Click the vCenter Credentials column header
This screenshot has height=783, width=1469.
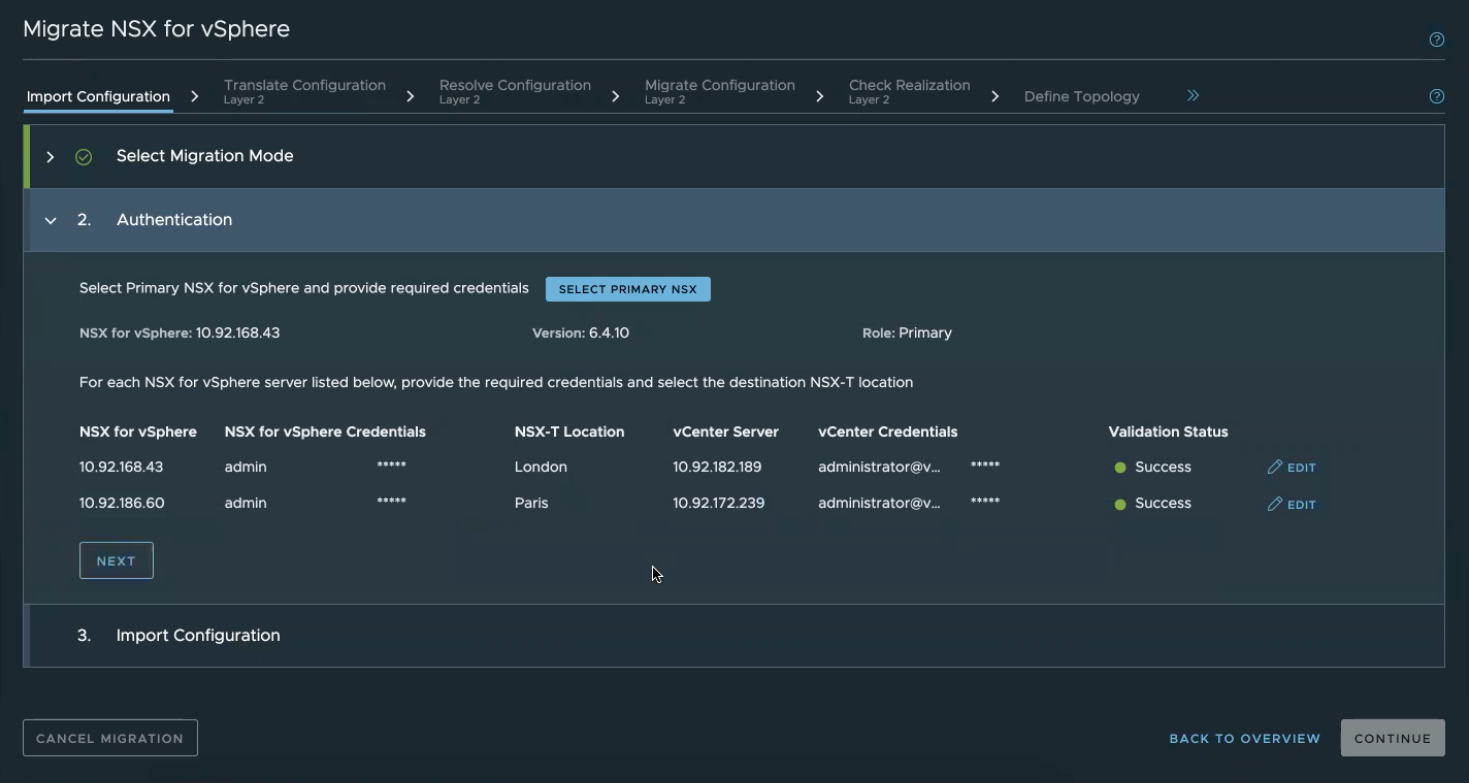point(888,432)
